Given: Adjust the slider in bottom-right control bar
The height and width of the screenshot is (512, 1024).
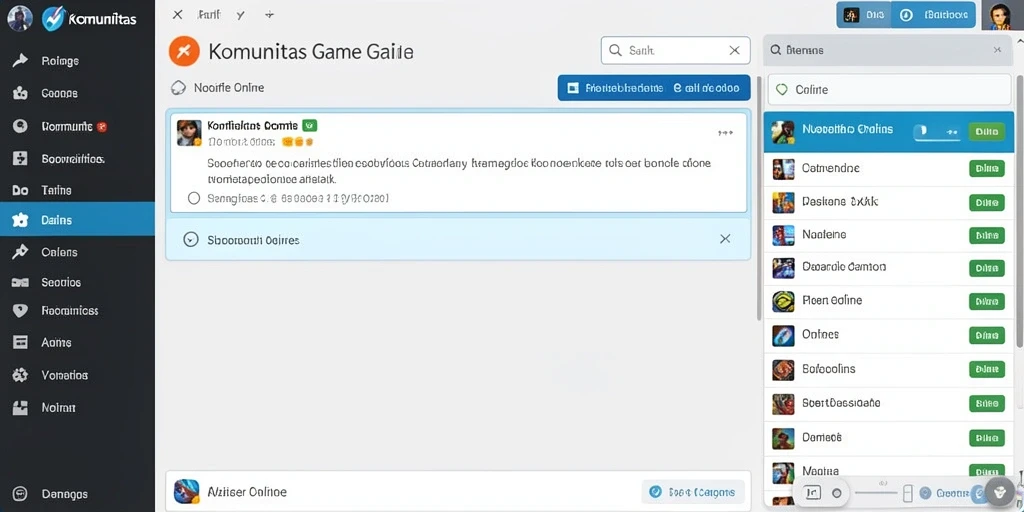Looking at the screenshot, I should [x=879, y=492].
